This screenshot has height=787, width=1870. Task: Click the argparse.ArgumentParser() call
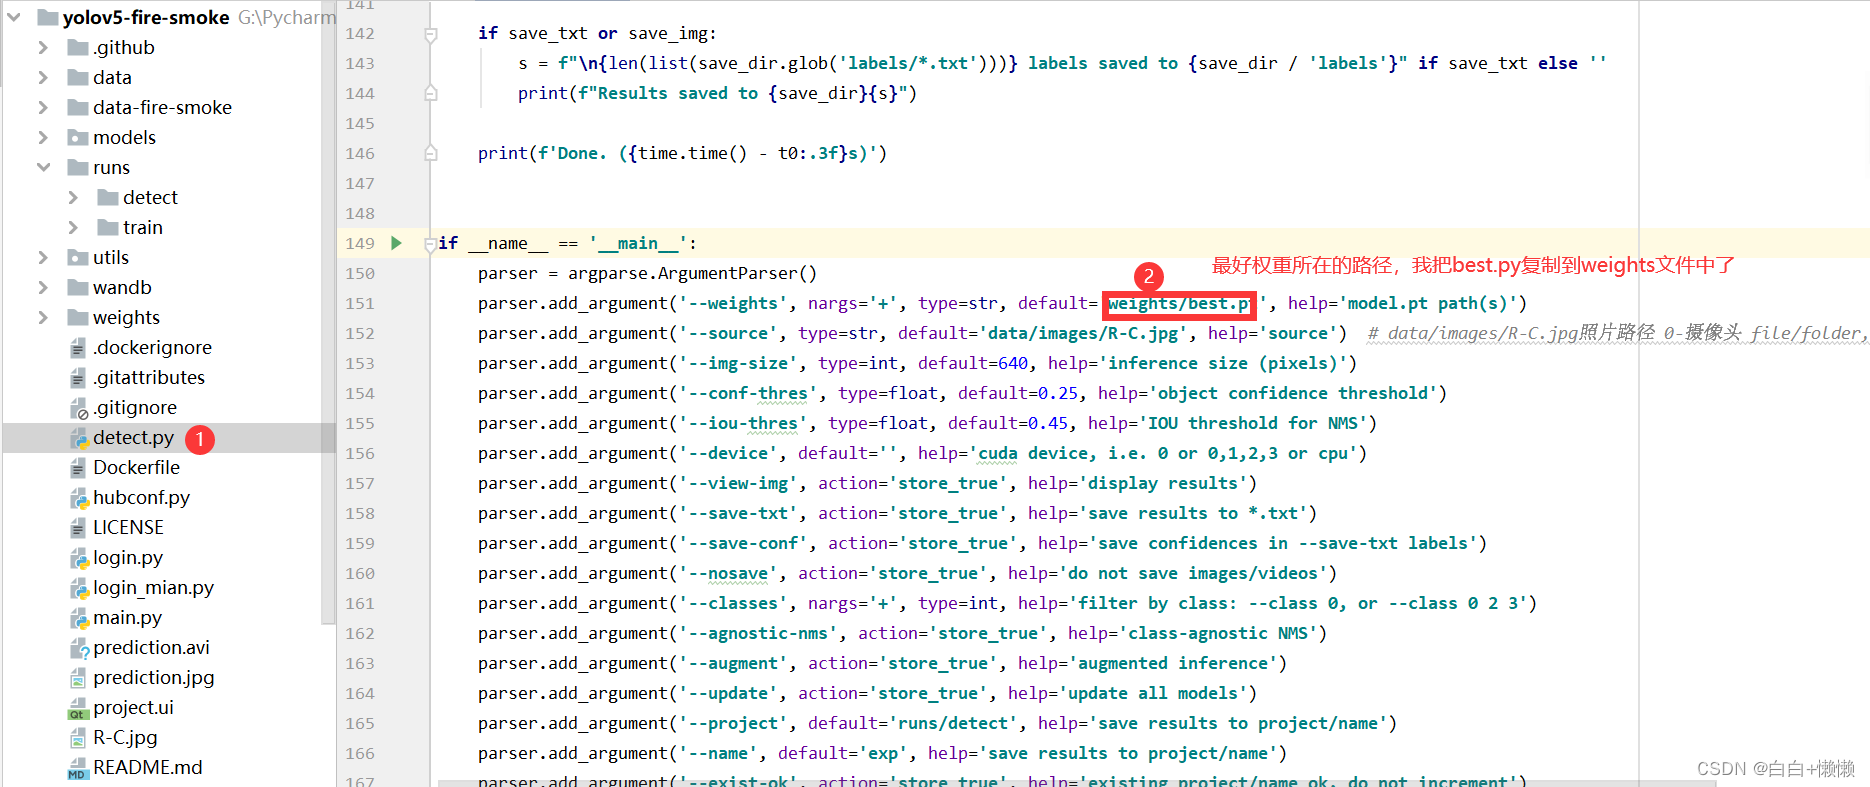click(x=692, y=273)
